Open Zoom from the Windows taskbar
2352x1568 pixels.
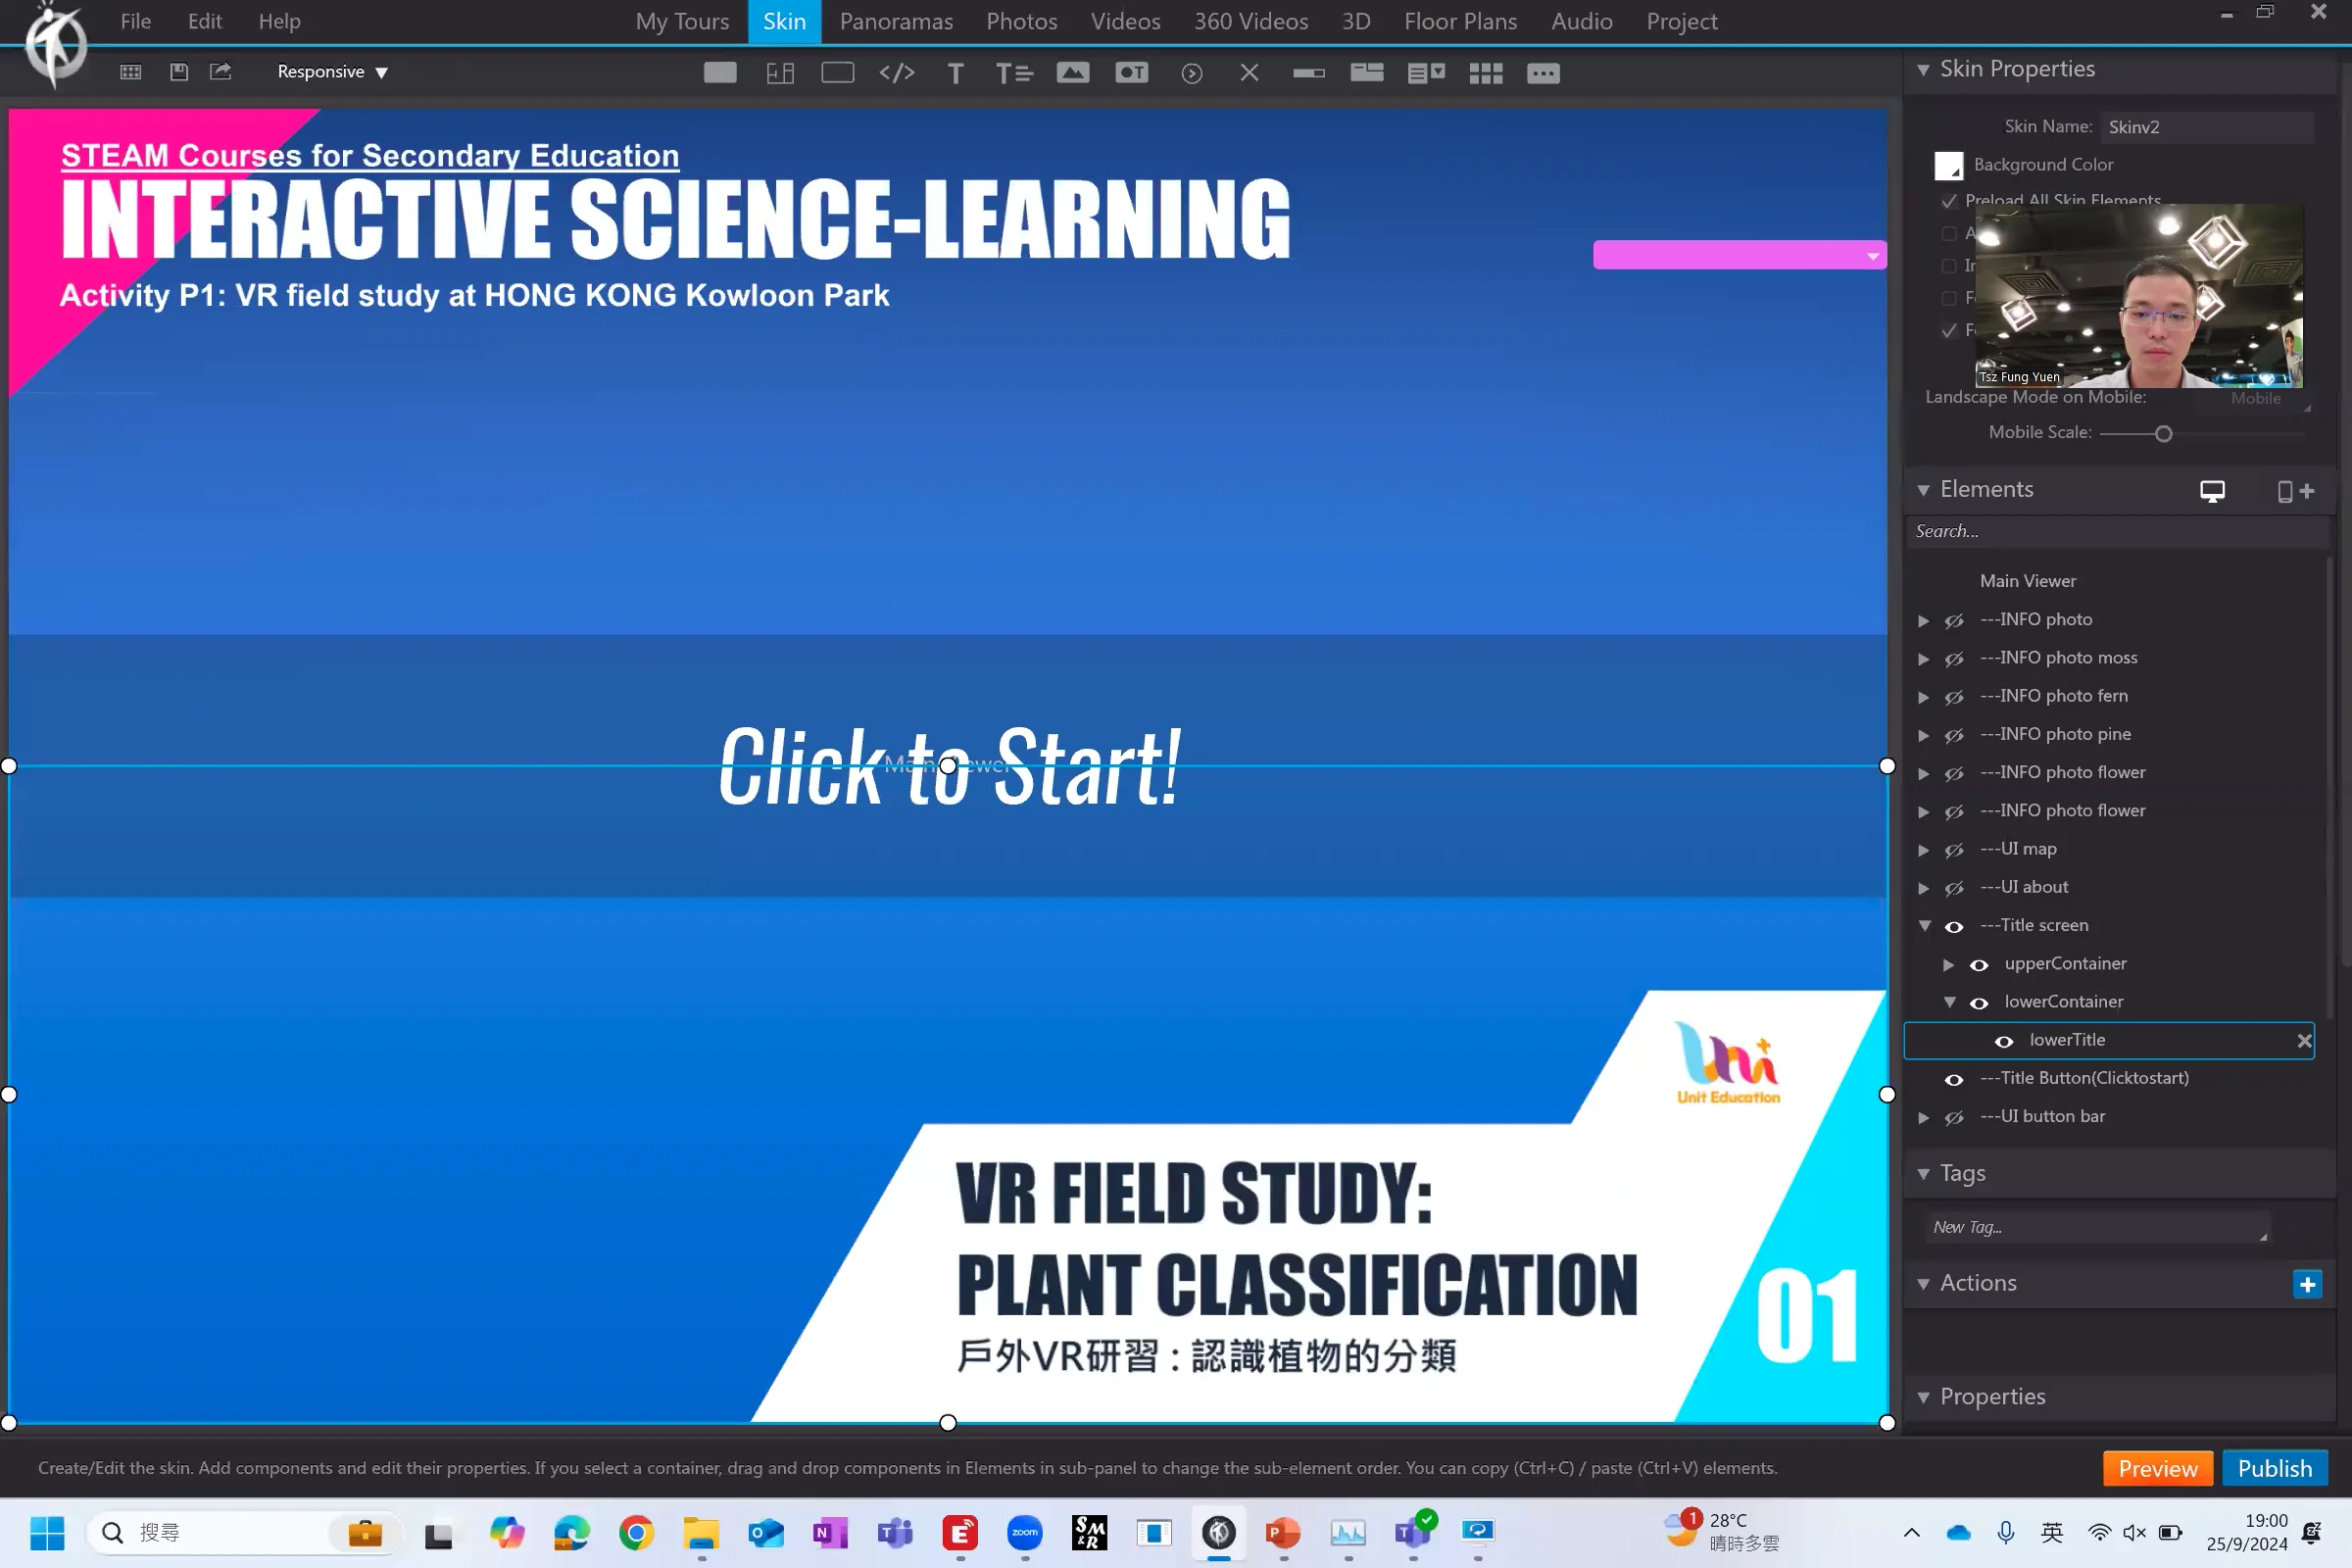point(1024,1532)
